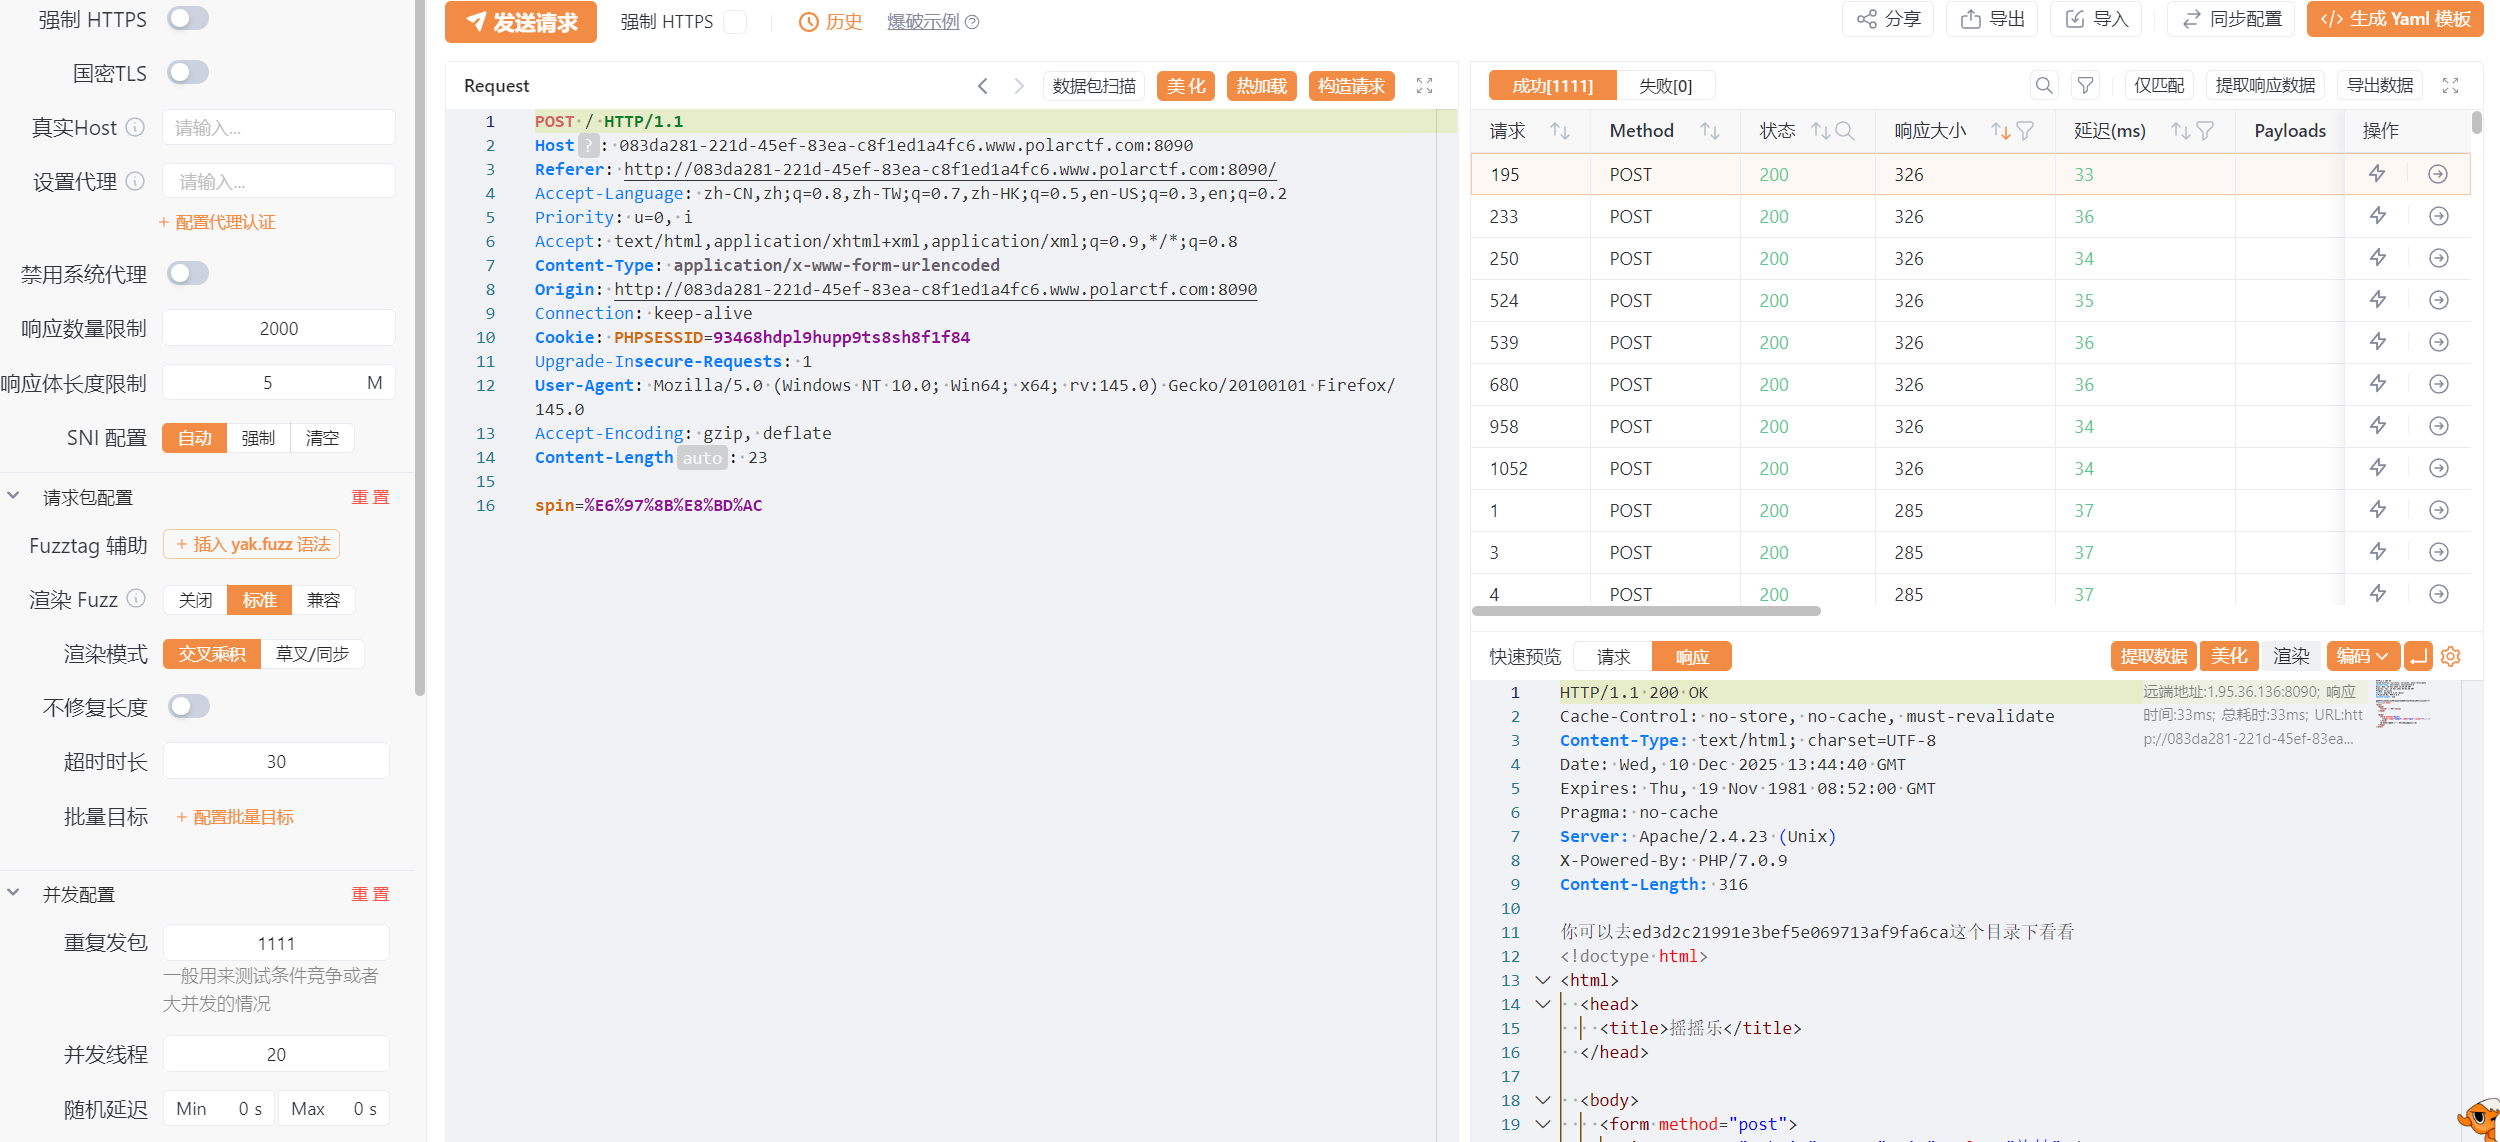Viewport: 2500px width, 1142px height.
Task: Click the 发送请求 button
Action: pyautogui.click(x=521, y=22)
